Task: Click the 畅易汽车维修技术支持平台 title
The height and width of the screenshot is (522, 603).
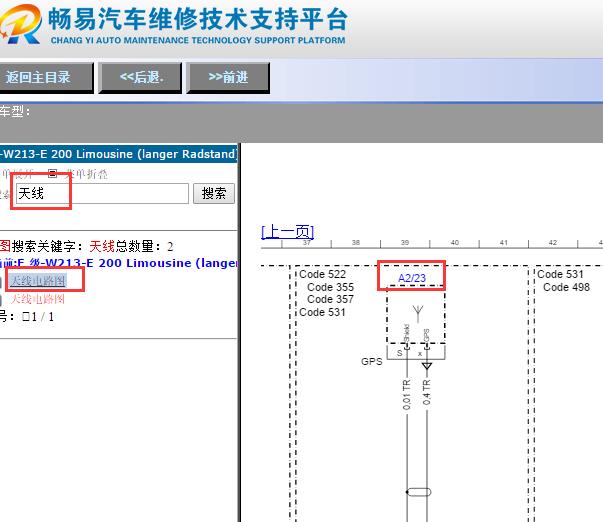Action: pyautogui.click(x=198, y=19)
